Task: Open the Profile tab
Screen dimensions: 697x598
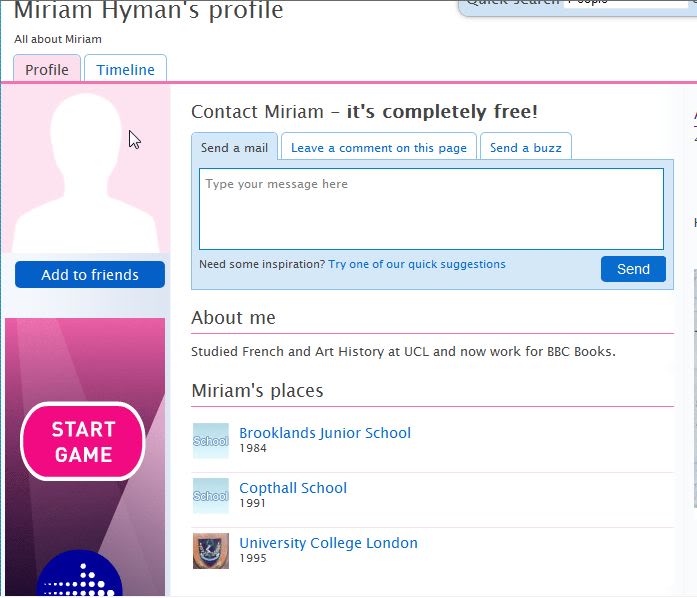Action: click(x=47, y=68)
